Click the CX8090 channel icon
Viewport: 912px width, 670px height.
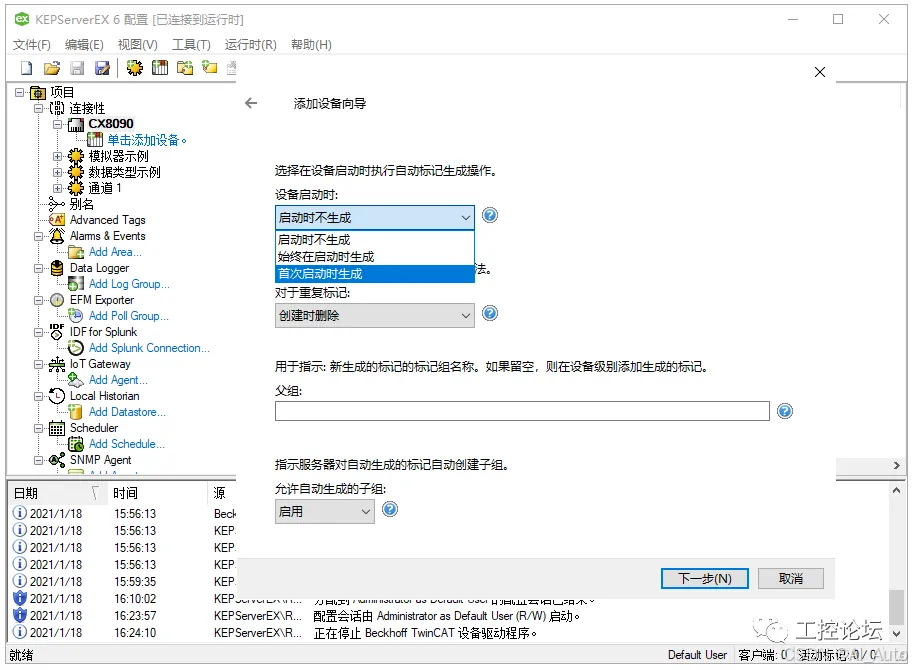tap(76, 124)
